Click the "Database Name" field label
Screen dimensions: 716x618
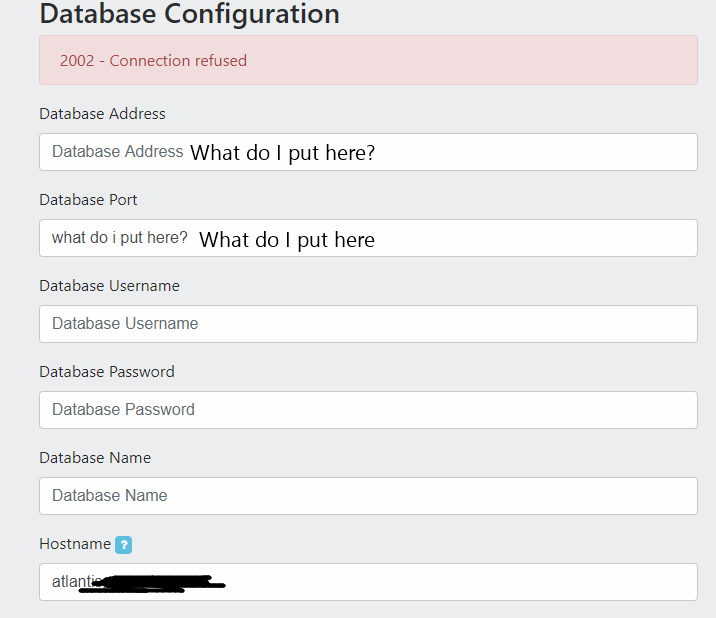[95, 458]
